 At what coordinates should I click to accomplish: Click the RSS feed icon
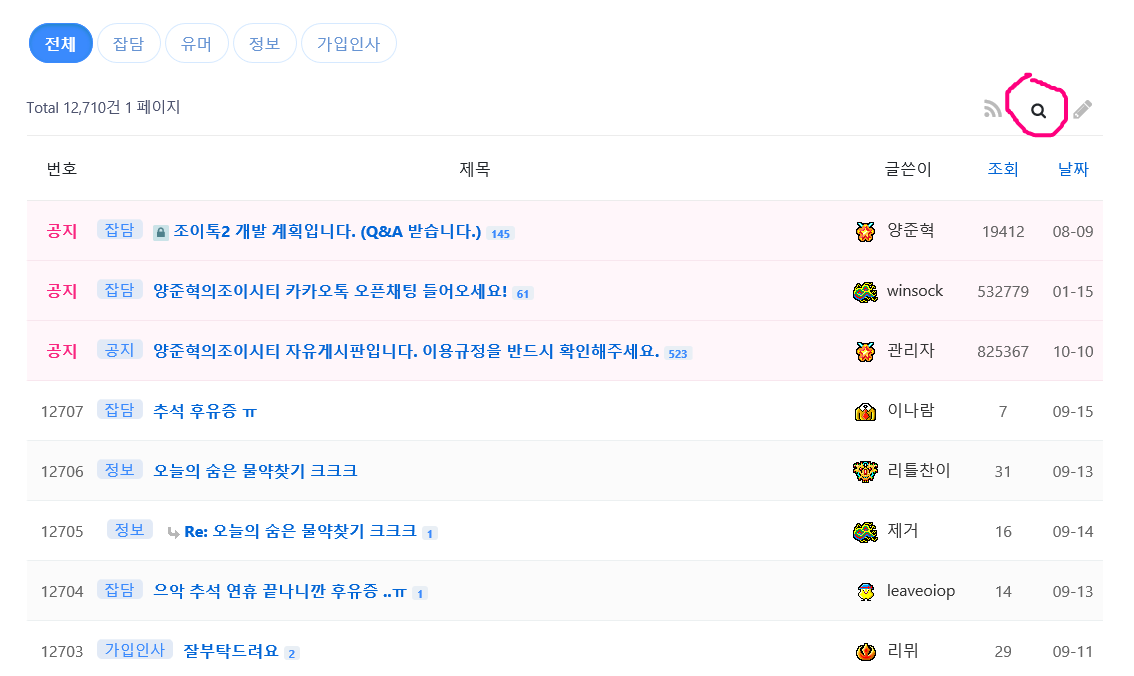pos(993,109)
